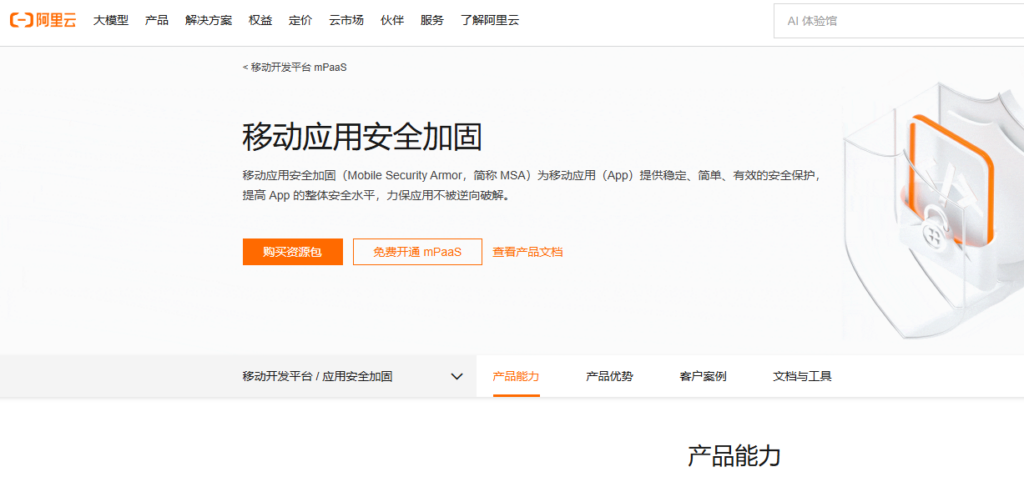The image size is (1024, 487).
Task: Click the 移动应用安全加固 page title
Action: point(362,137)
